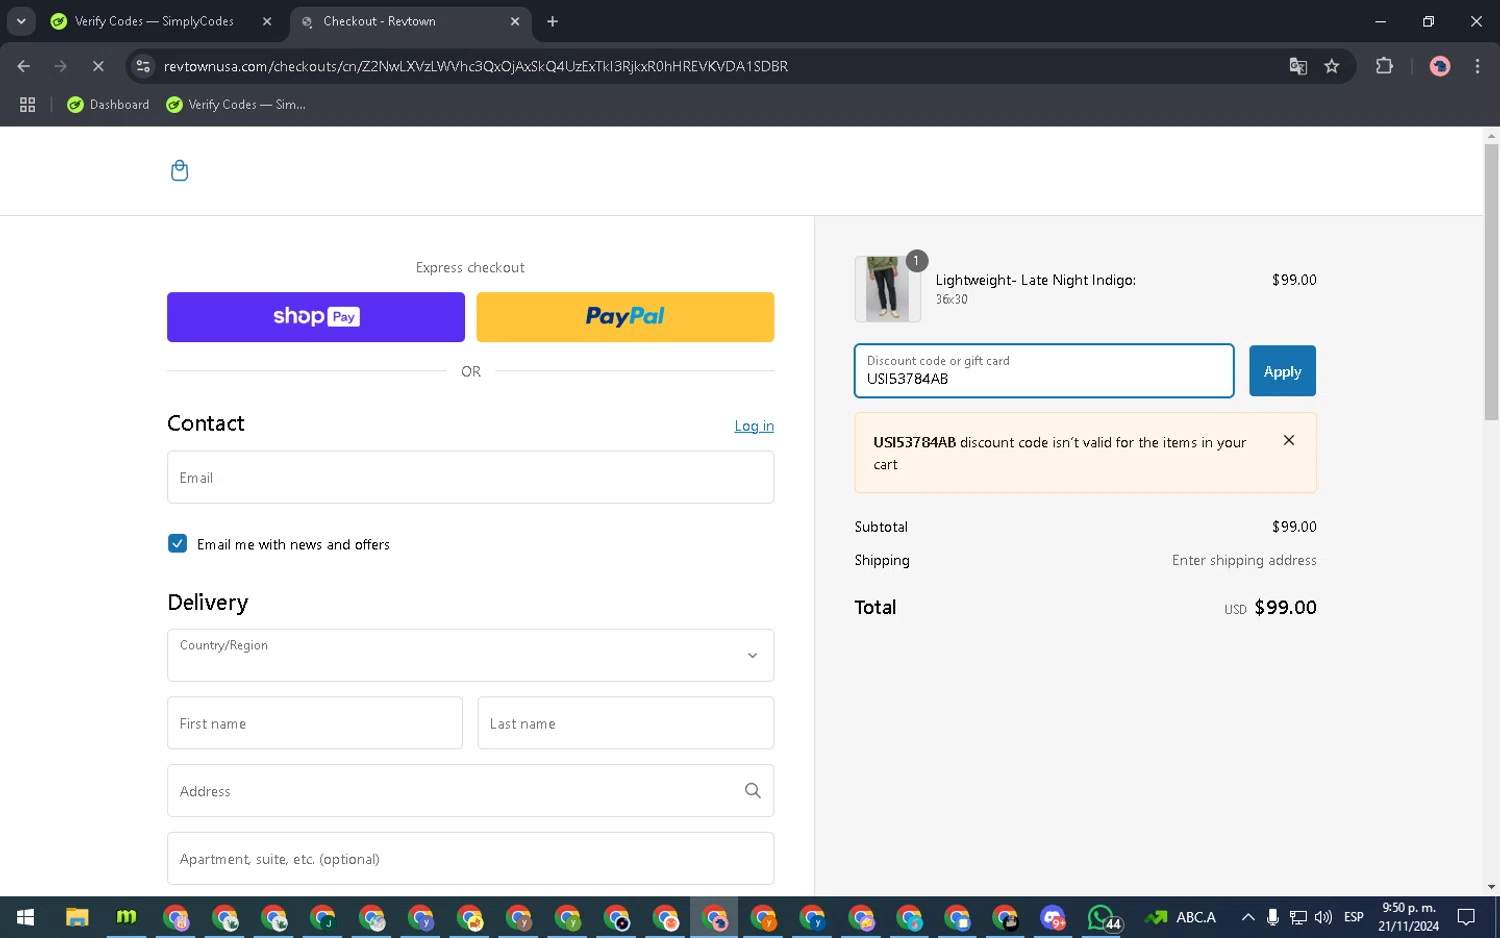Expand the Country/Region dropdown

click(470, 655)
